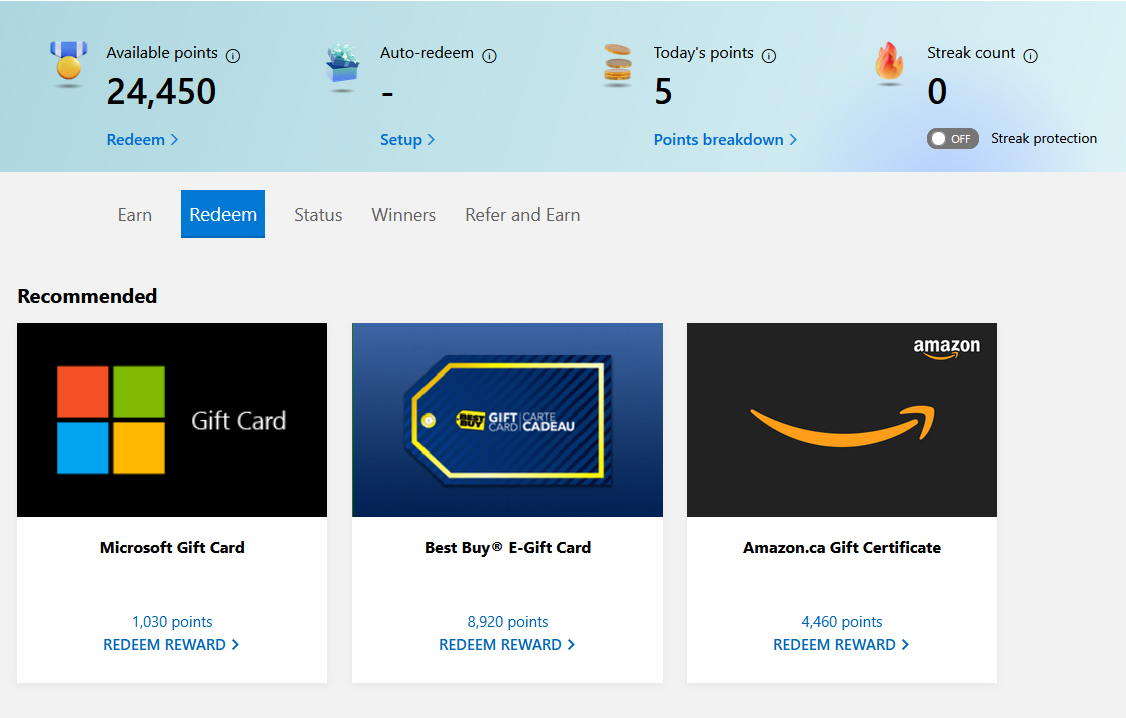Click the 8,920 points text
The image size is (1126, 718).
click(508, 622)
